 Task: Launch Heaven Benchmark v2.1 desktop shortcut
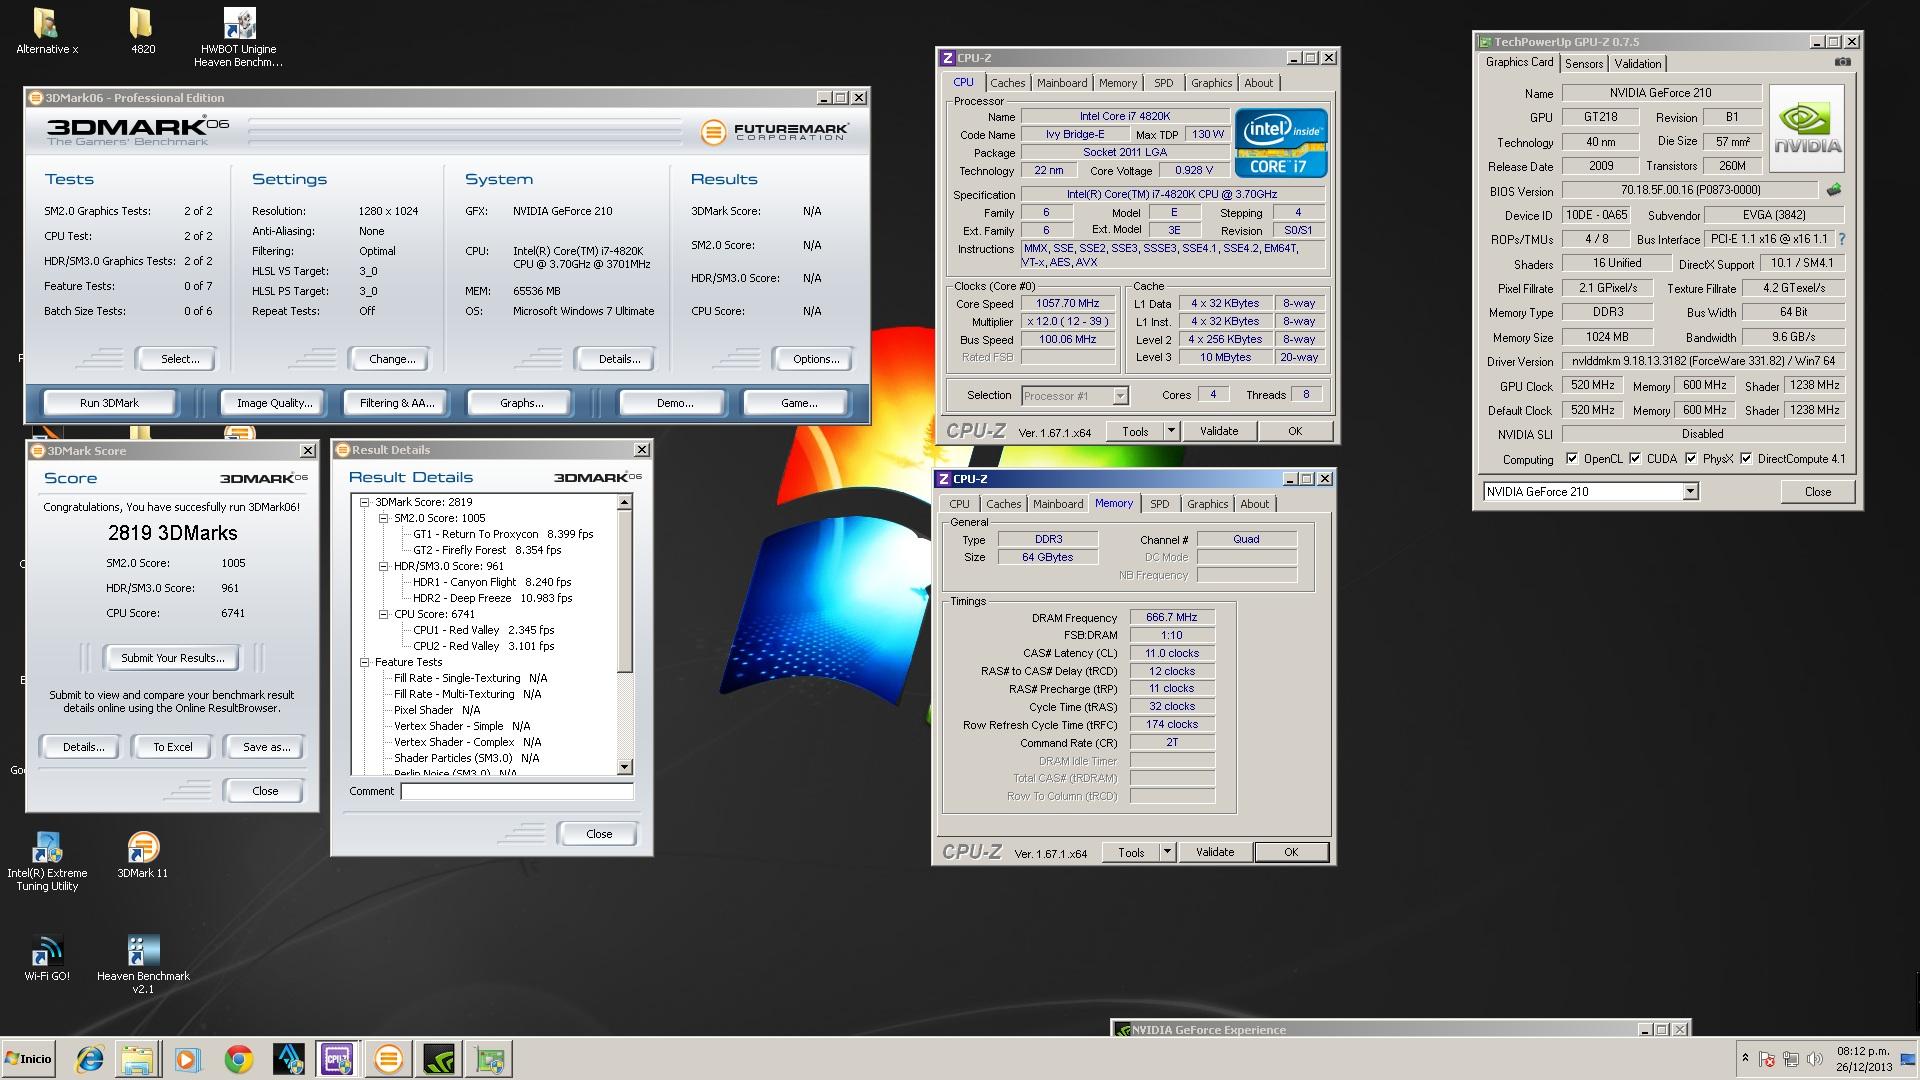(143, 964)
